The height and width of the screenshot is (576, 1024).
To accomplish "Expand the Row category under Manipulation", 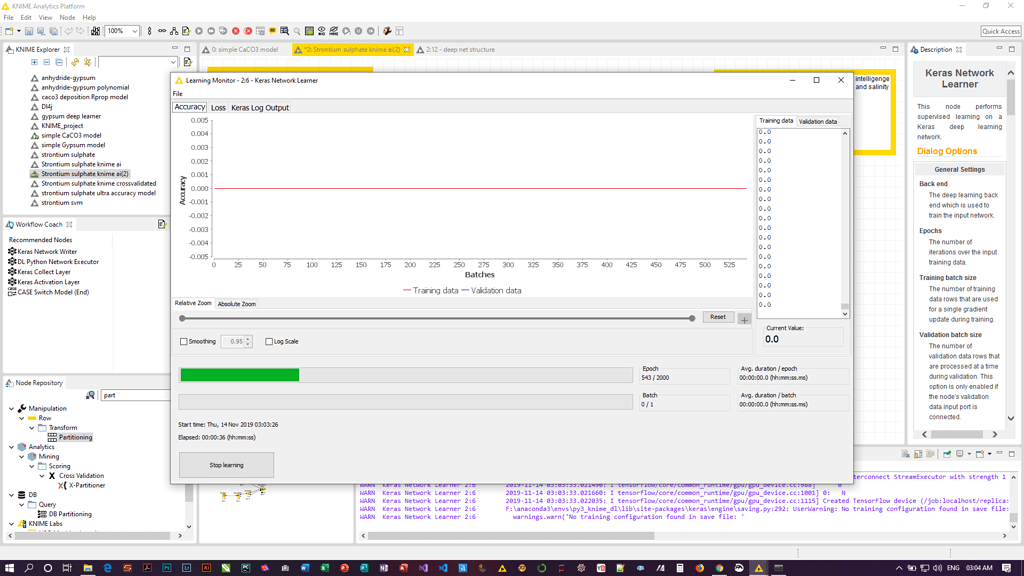I will pyautogui.click(x=20, y=418).
